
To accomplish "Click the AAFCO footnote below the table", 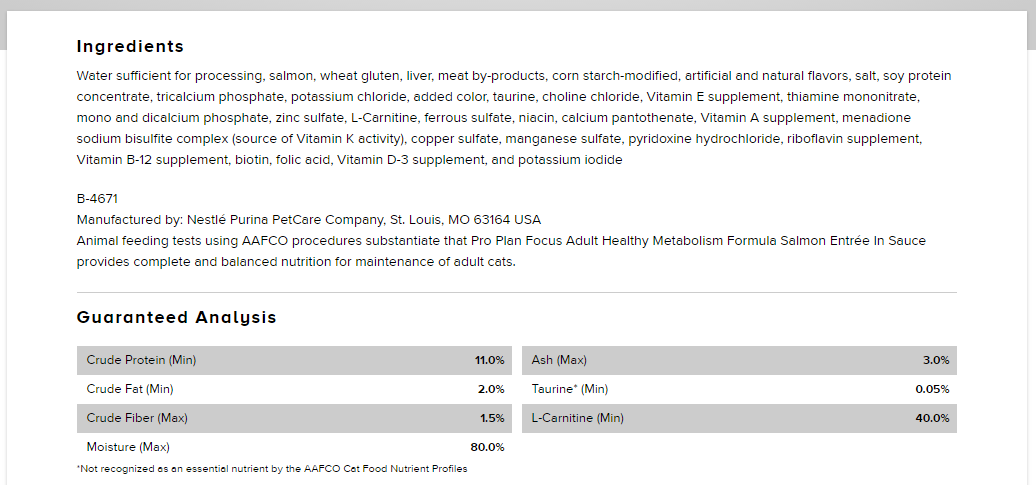I will tap(272, 468).
